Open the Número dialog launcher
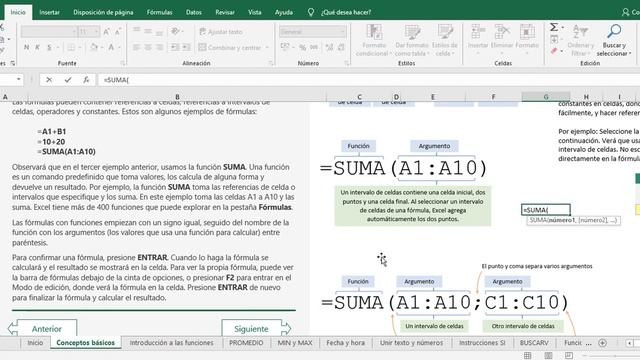This screenshot has height=360, width=640. pyautogui.click(x=347, y=63)
